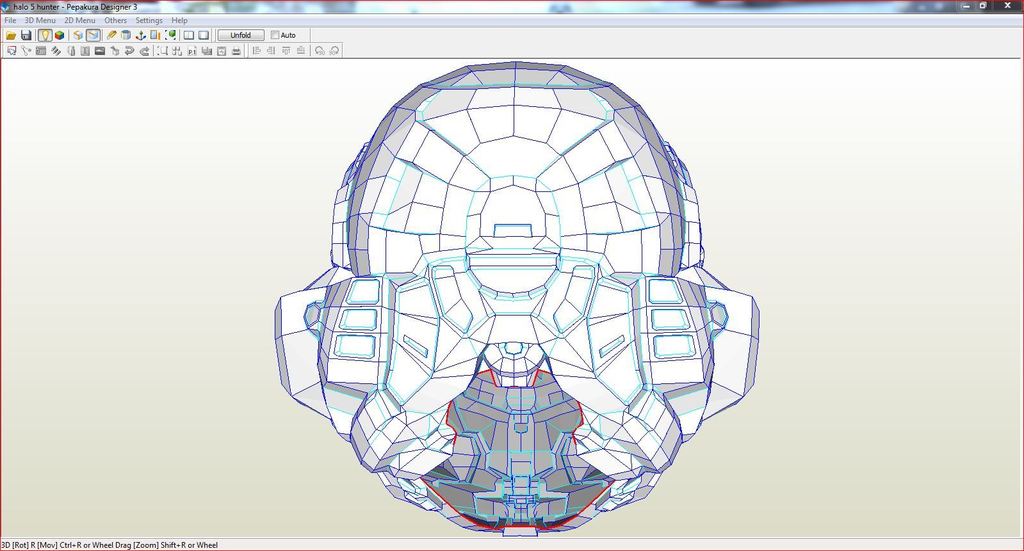Click the align left icon

point(256,51)
